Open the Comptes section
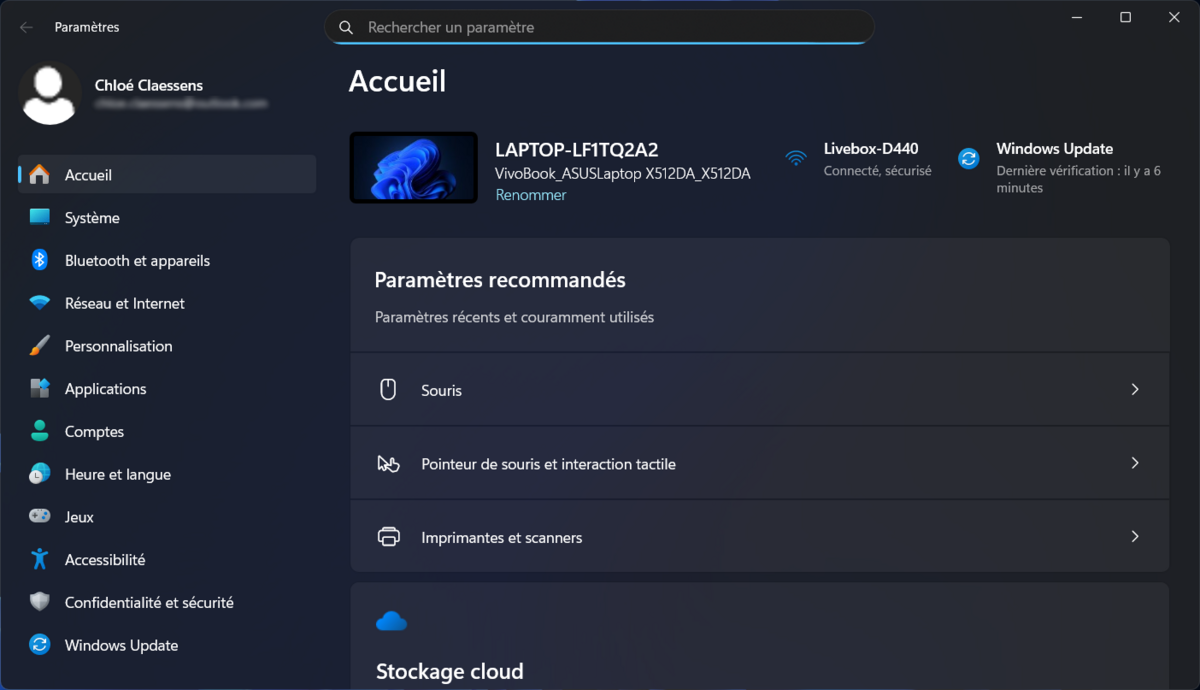The image size is (1200, 690). [x=167, y=431]
